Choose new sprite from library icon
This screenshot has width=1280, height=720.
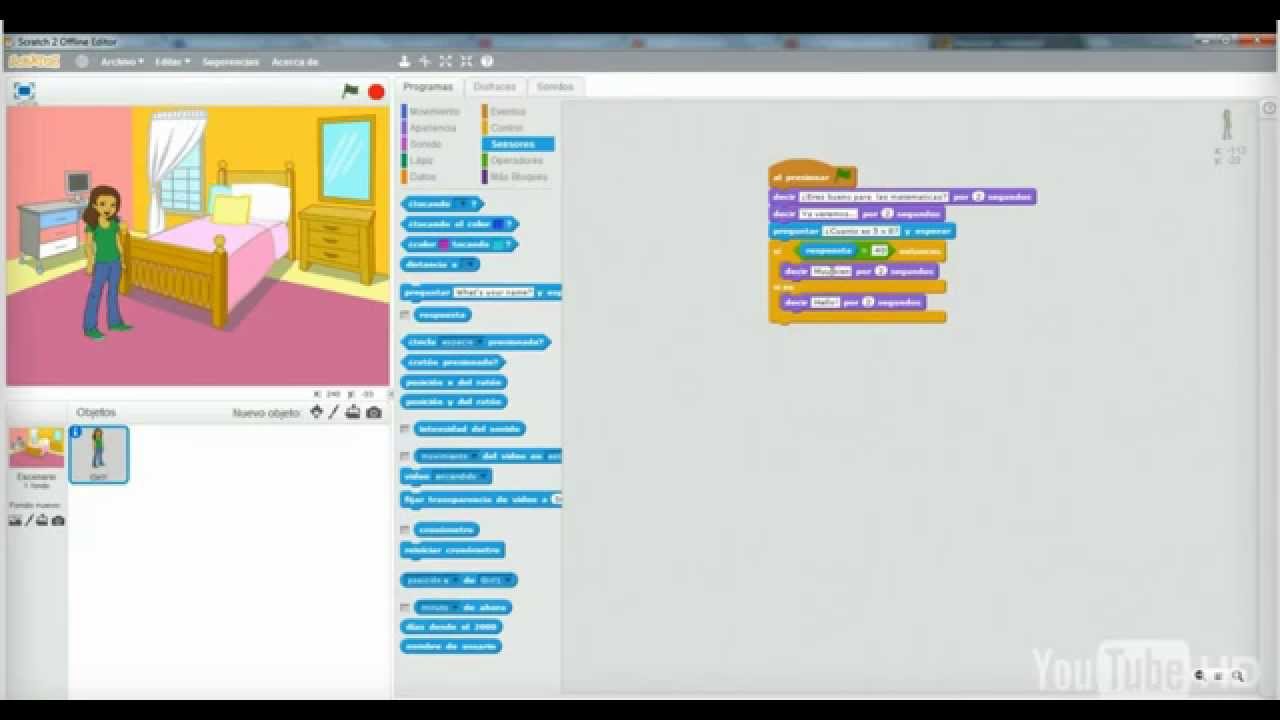coord(317,412)
